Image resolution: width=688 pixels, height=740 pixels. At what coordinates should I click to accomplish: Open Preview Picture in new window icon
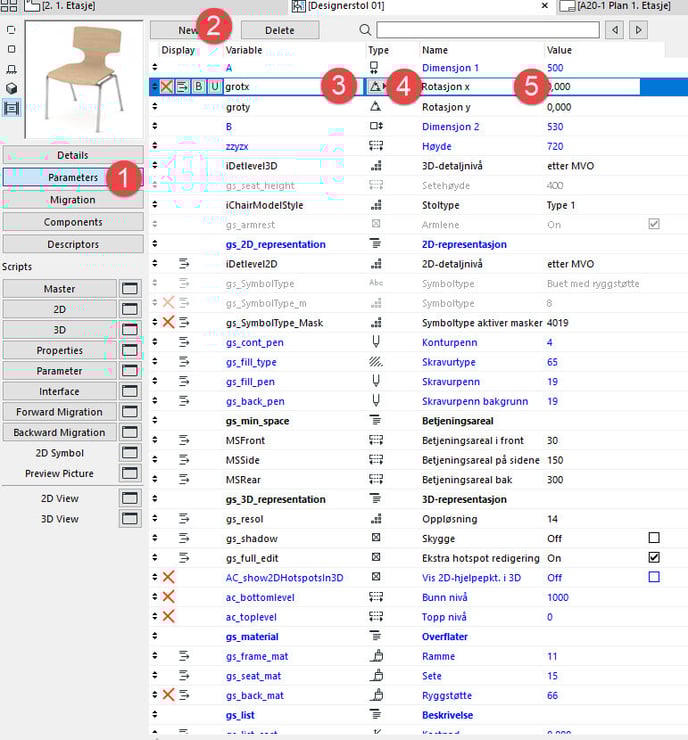tap(130, 473)
